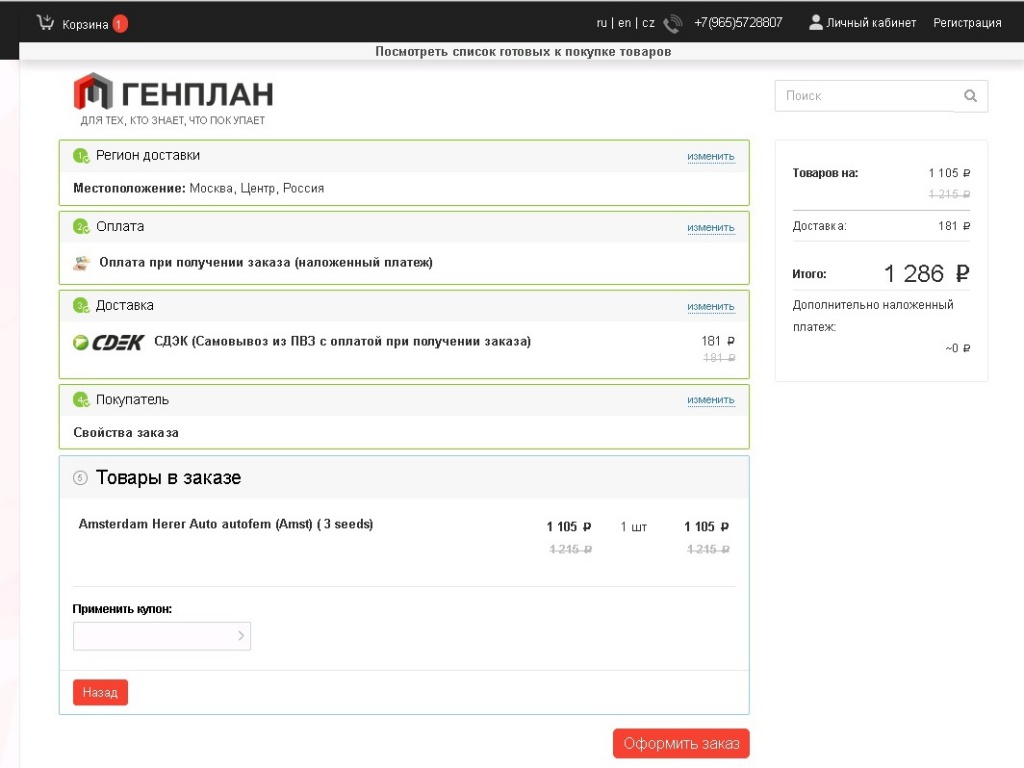
Task: Switch language to English
Action: (624, 23)
